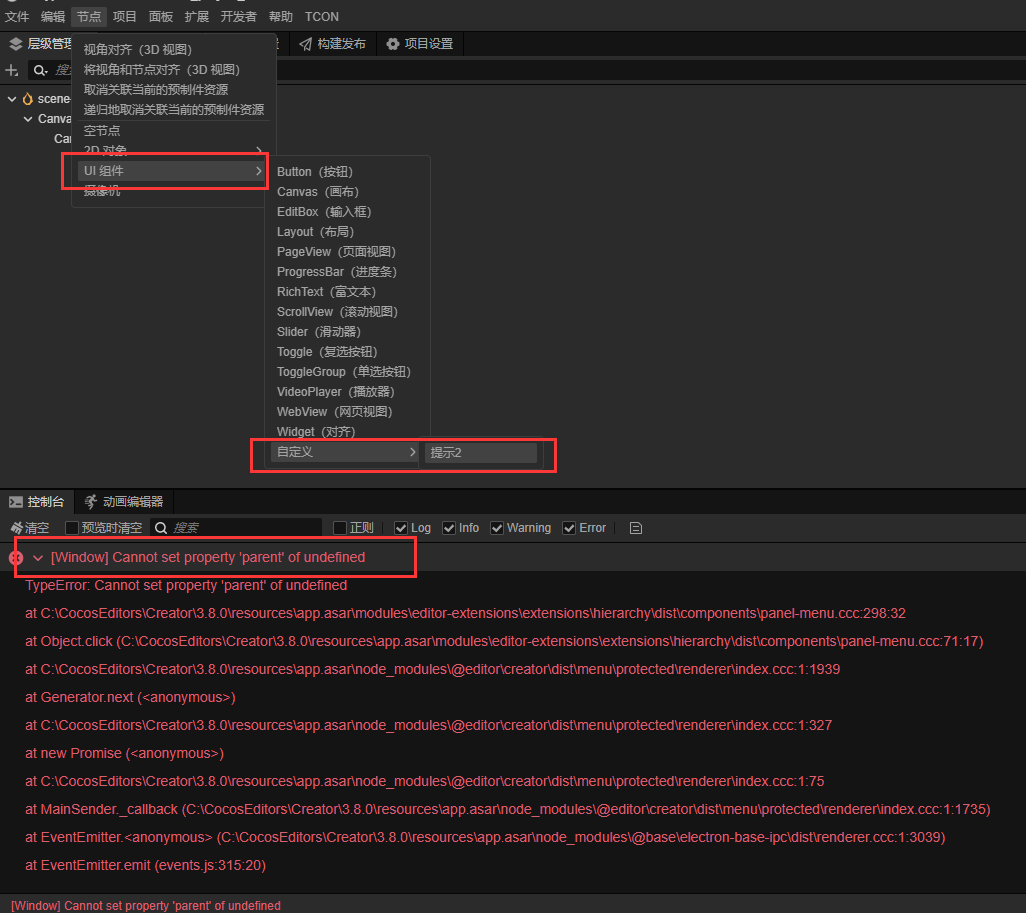
Task: Collapse the Canvas tree node
Action: click(x=27, y=119)
